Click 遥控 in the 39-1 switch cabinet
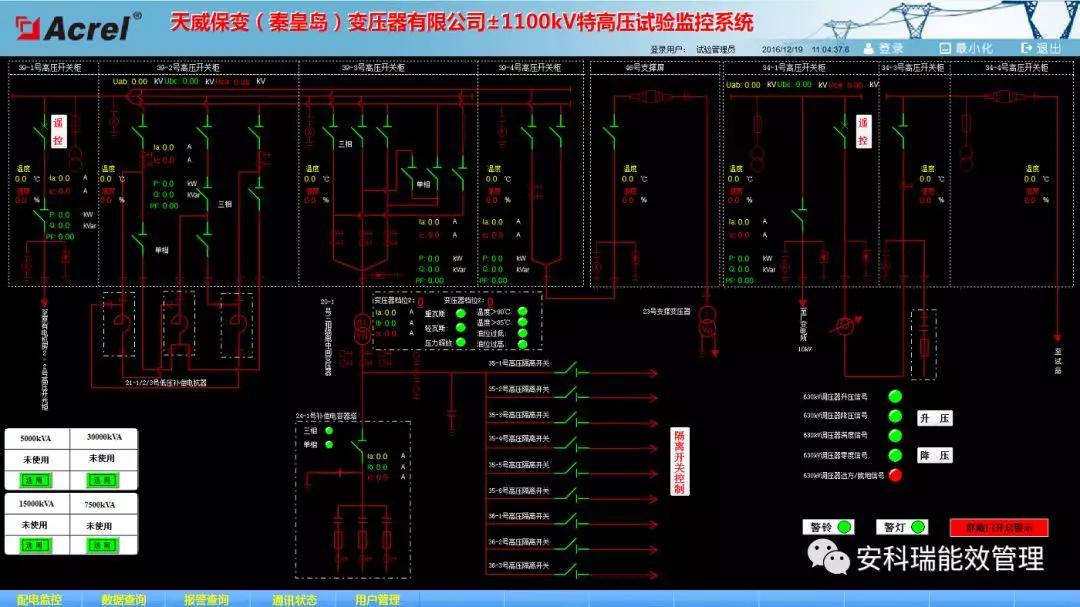Viewport: 1080px width, 607px height. point(58,131)
